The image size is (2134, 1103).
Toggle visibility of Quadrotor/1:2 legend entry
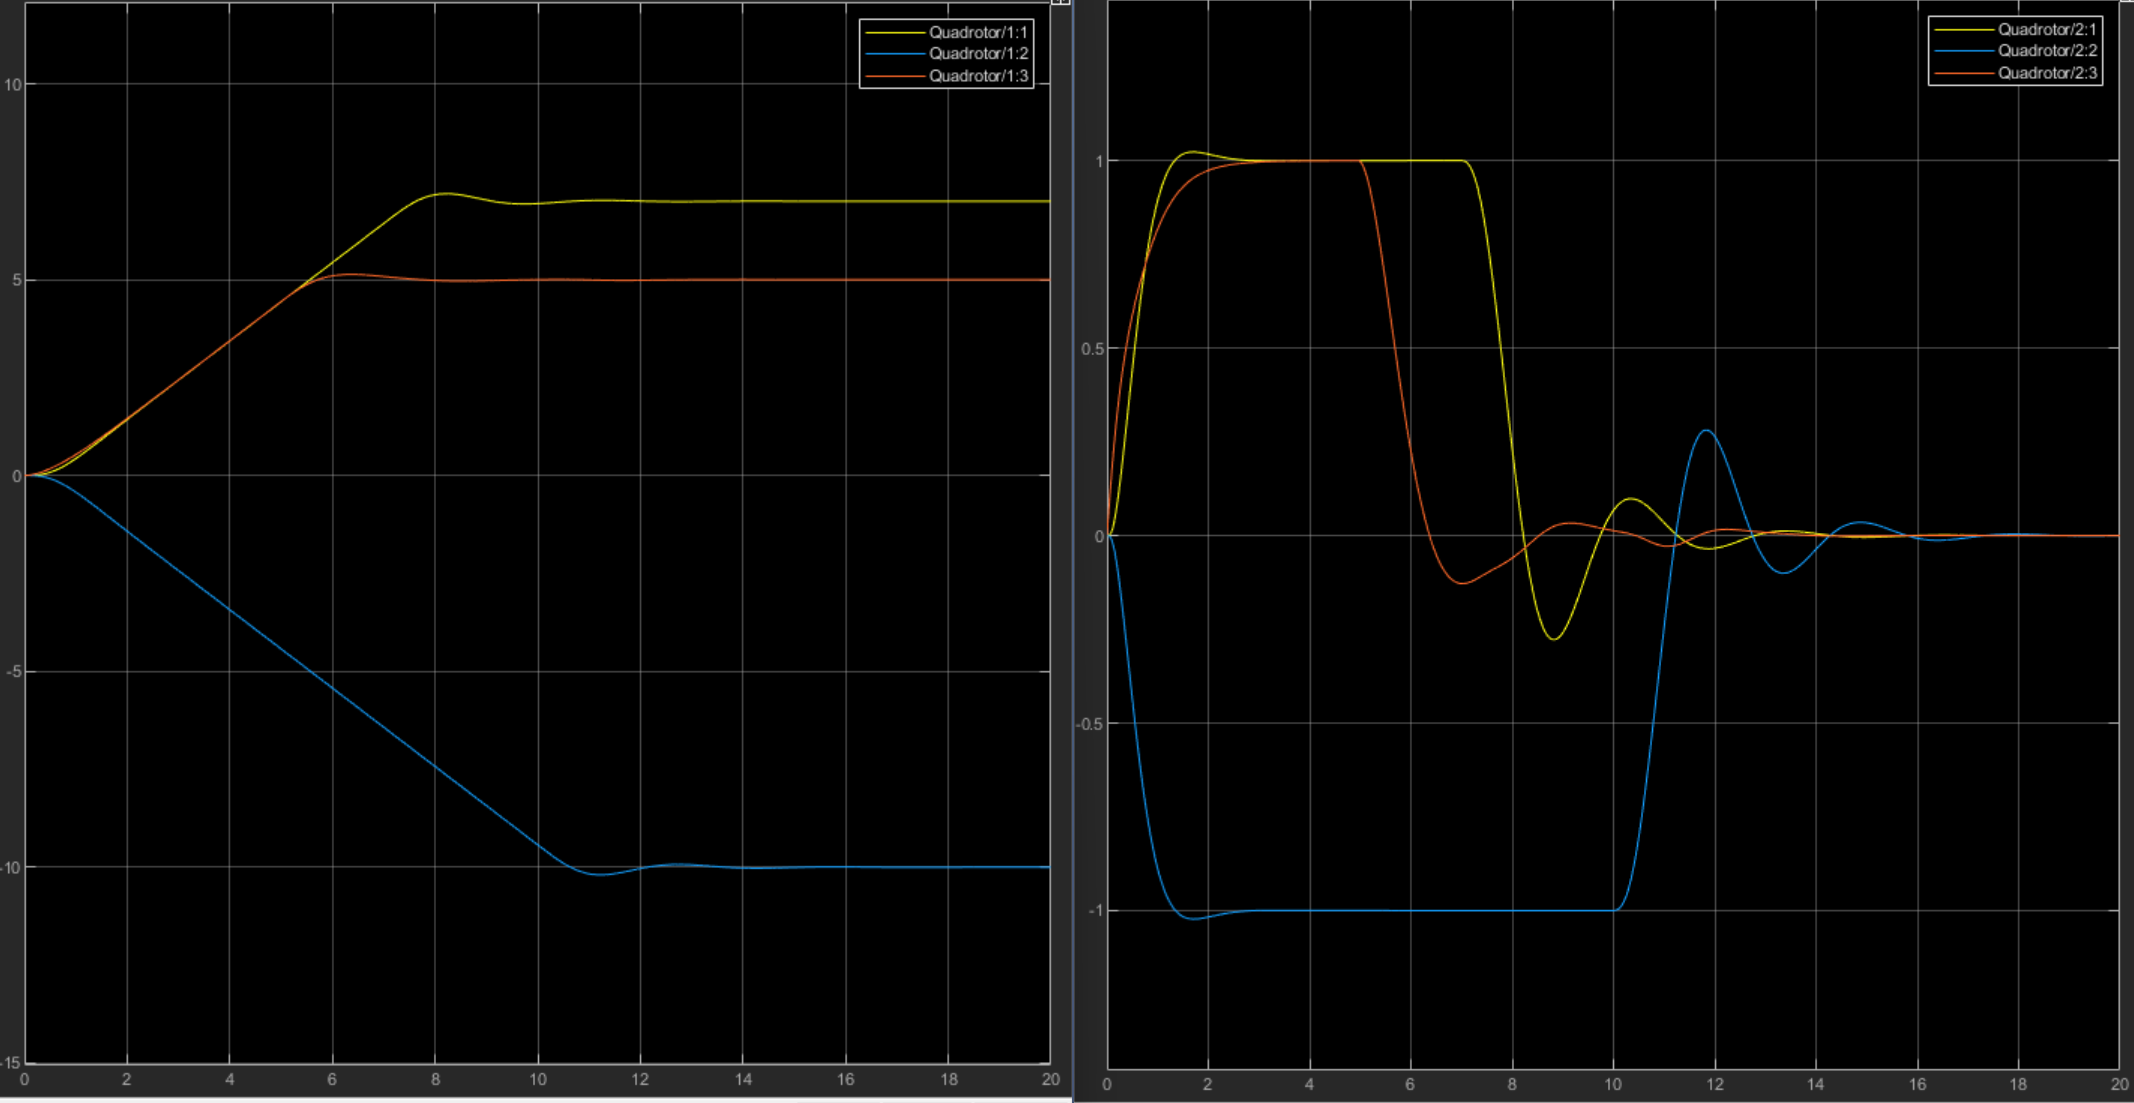(x=977, y=54)
